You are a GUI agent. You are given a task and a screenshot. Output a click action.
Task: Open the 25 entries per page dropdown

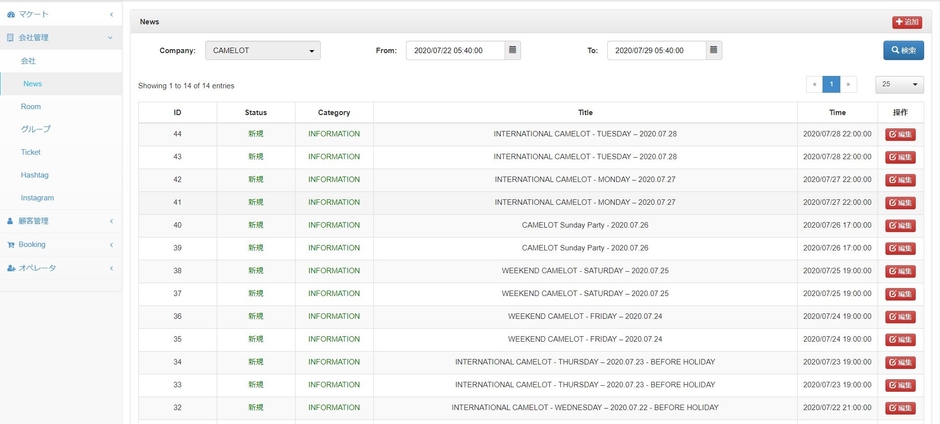point(899,85)
